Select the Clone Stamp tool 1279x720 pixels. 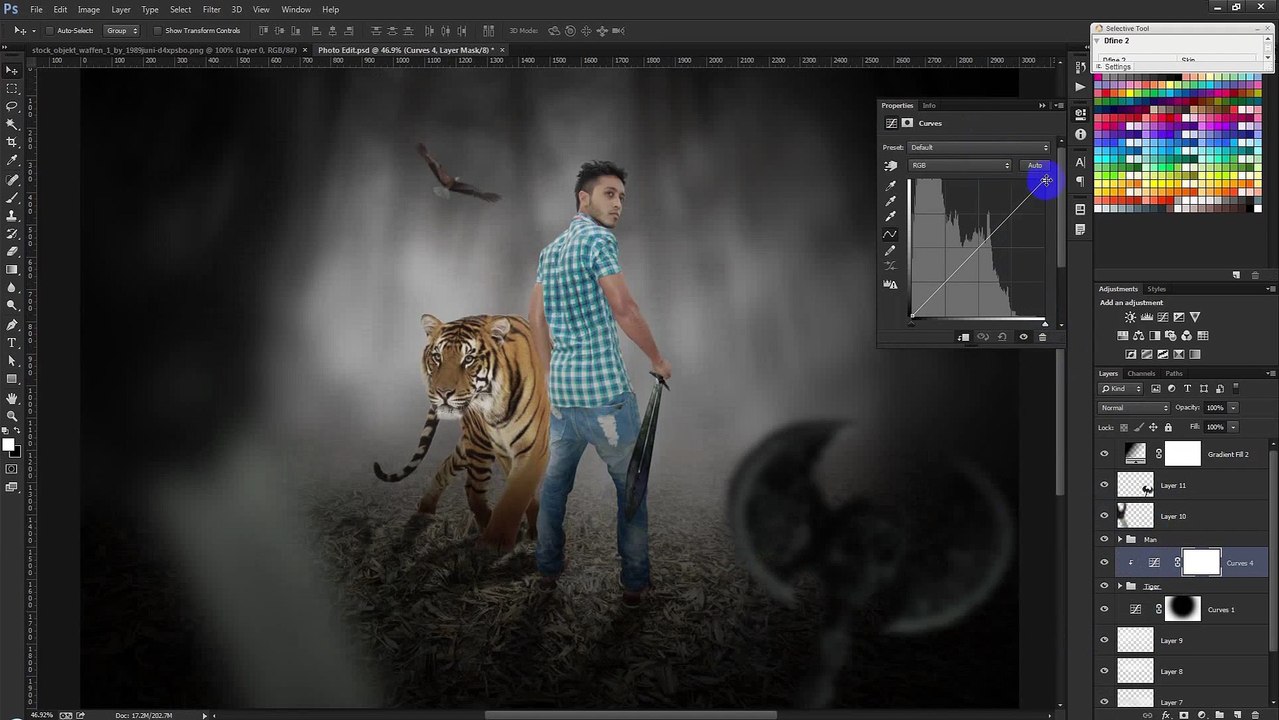12,216
